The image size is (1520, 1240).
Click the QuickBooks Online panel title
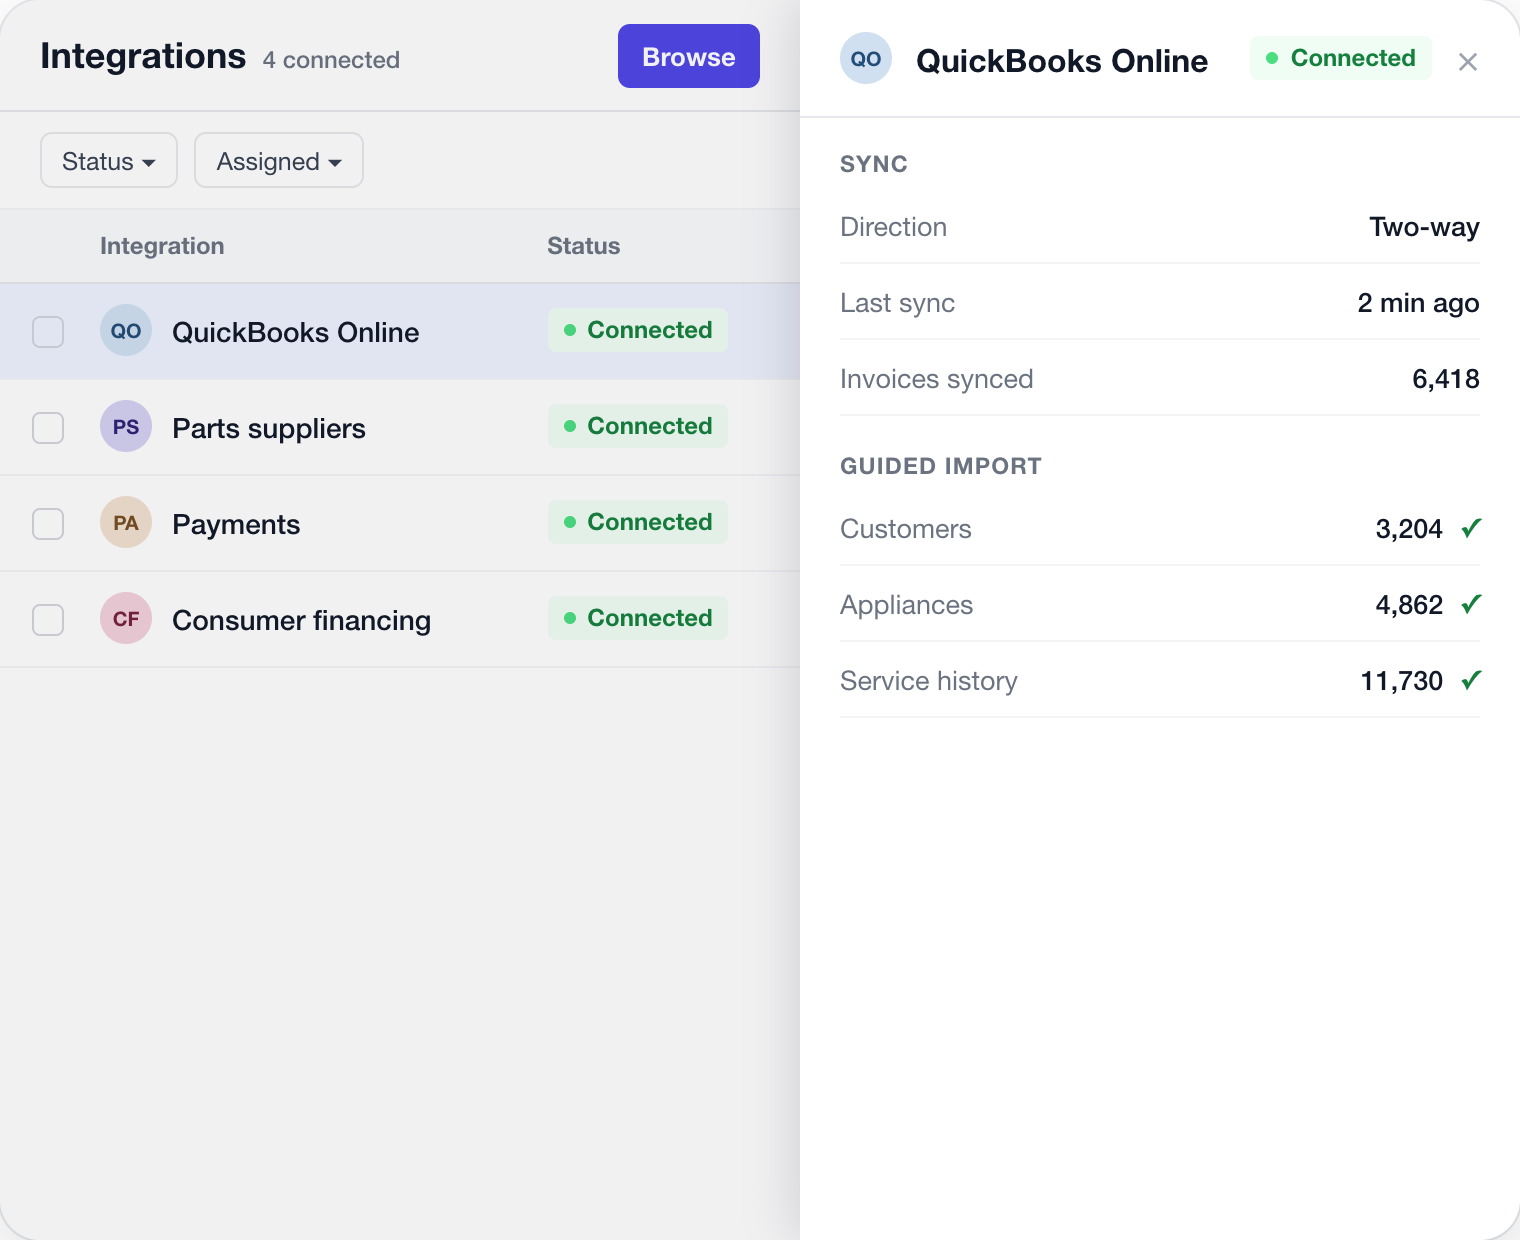click(x=1062, y=61)
